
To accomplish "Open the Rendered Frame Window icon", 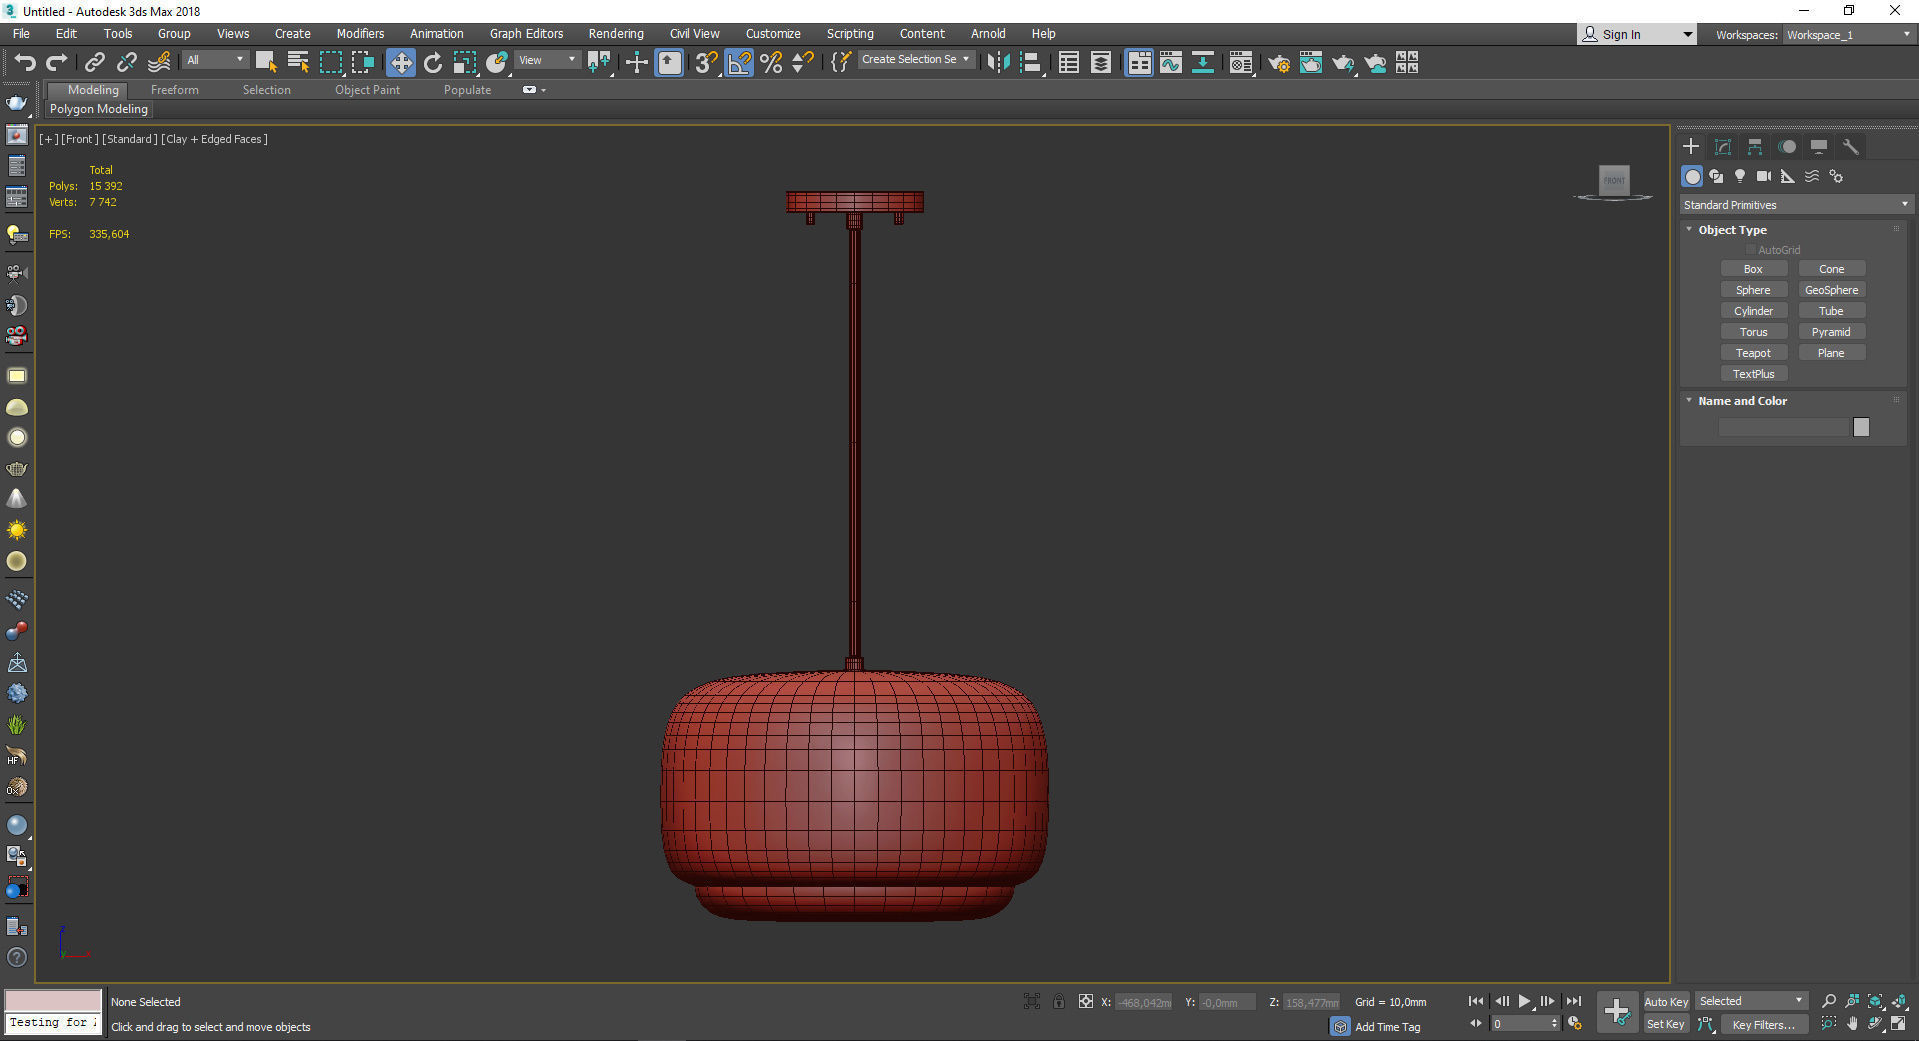I will [1311, 63].
